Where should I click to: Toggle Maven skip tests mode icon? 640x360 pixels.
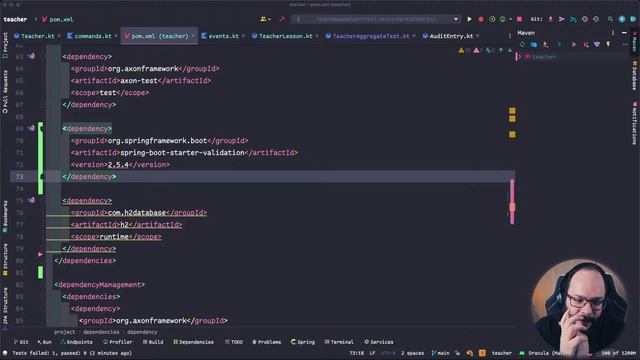[608, 44]
